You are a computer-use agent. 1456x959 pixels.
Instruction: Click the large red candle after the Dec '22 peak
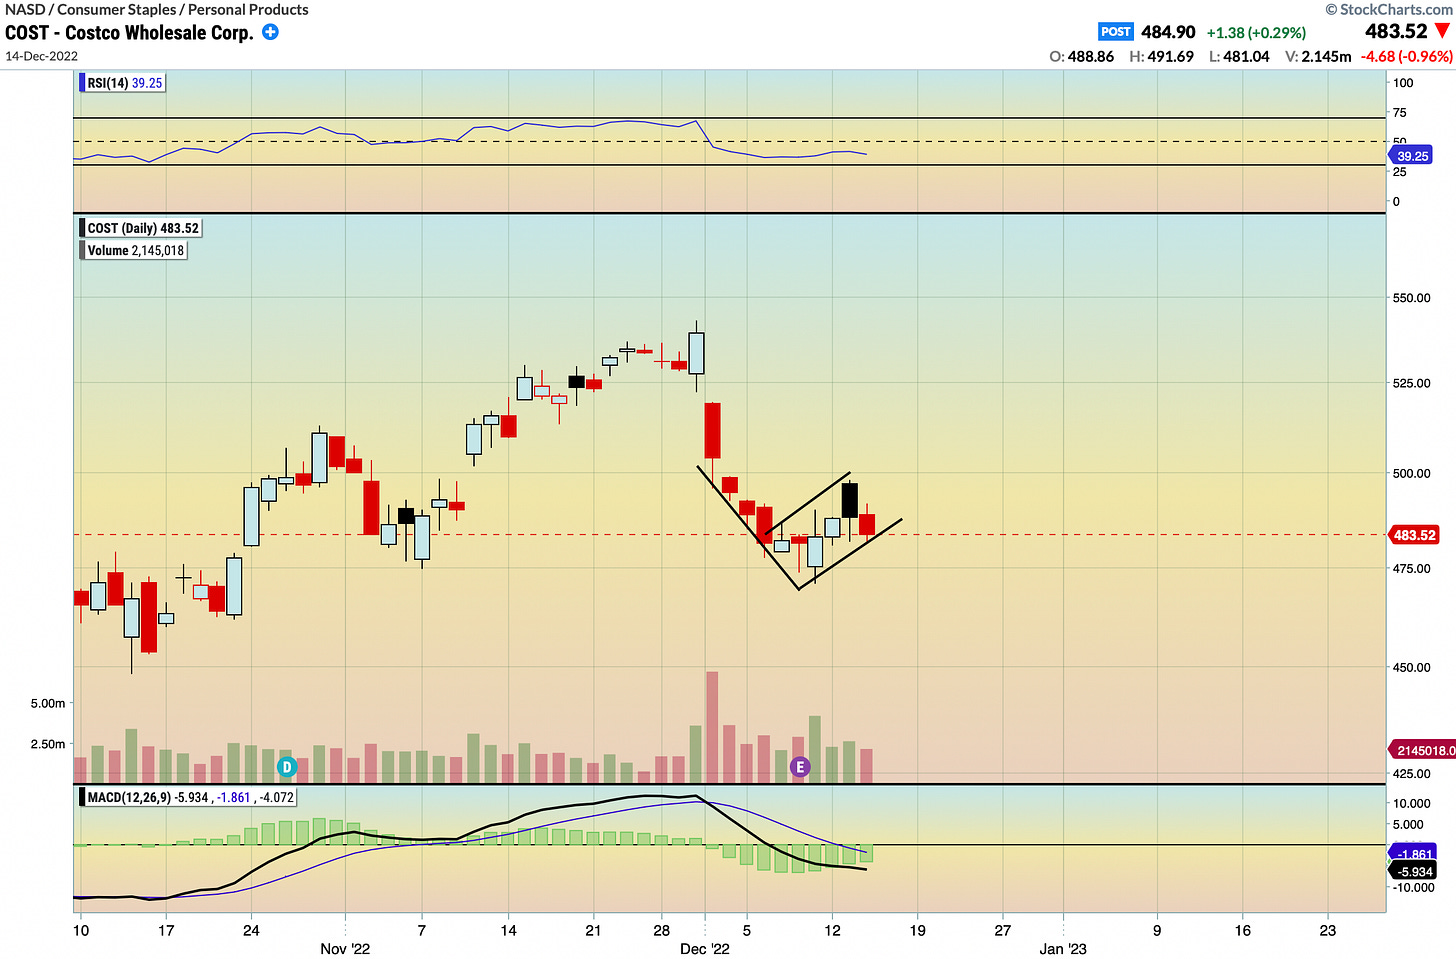pyautogui.click(x=712, y=430)
